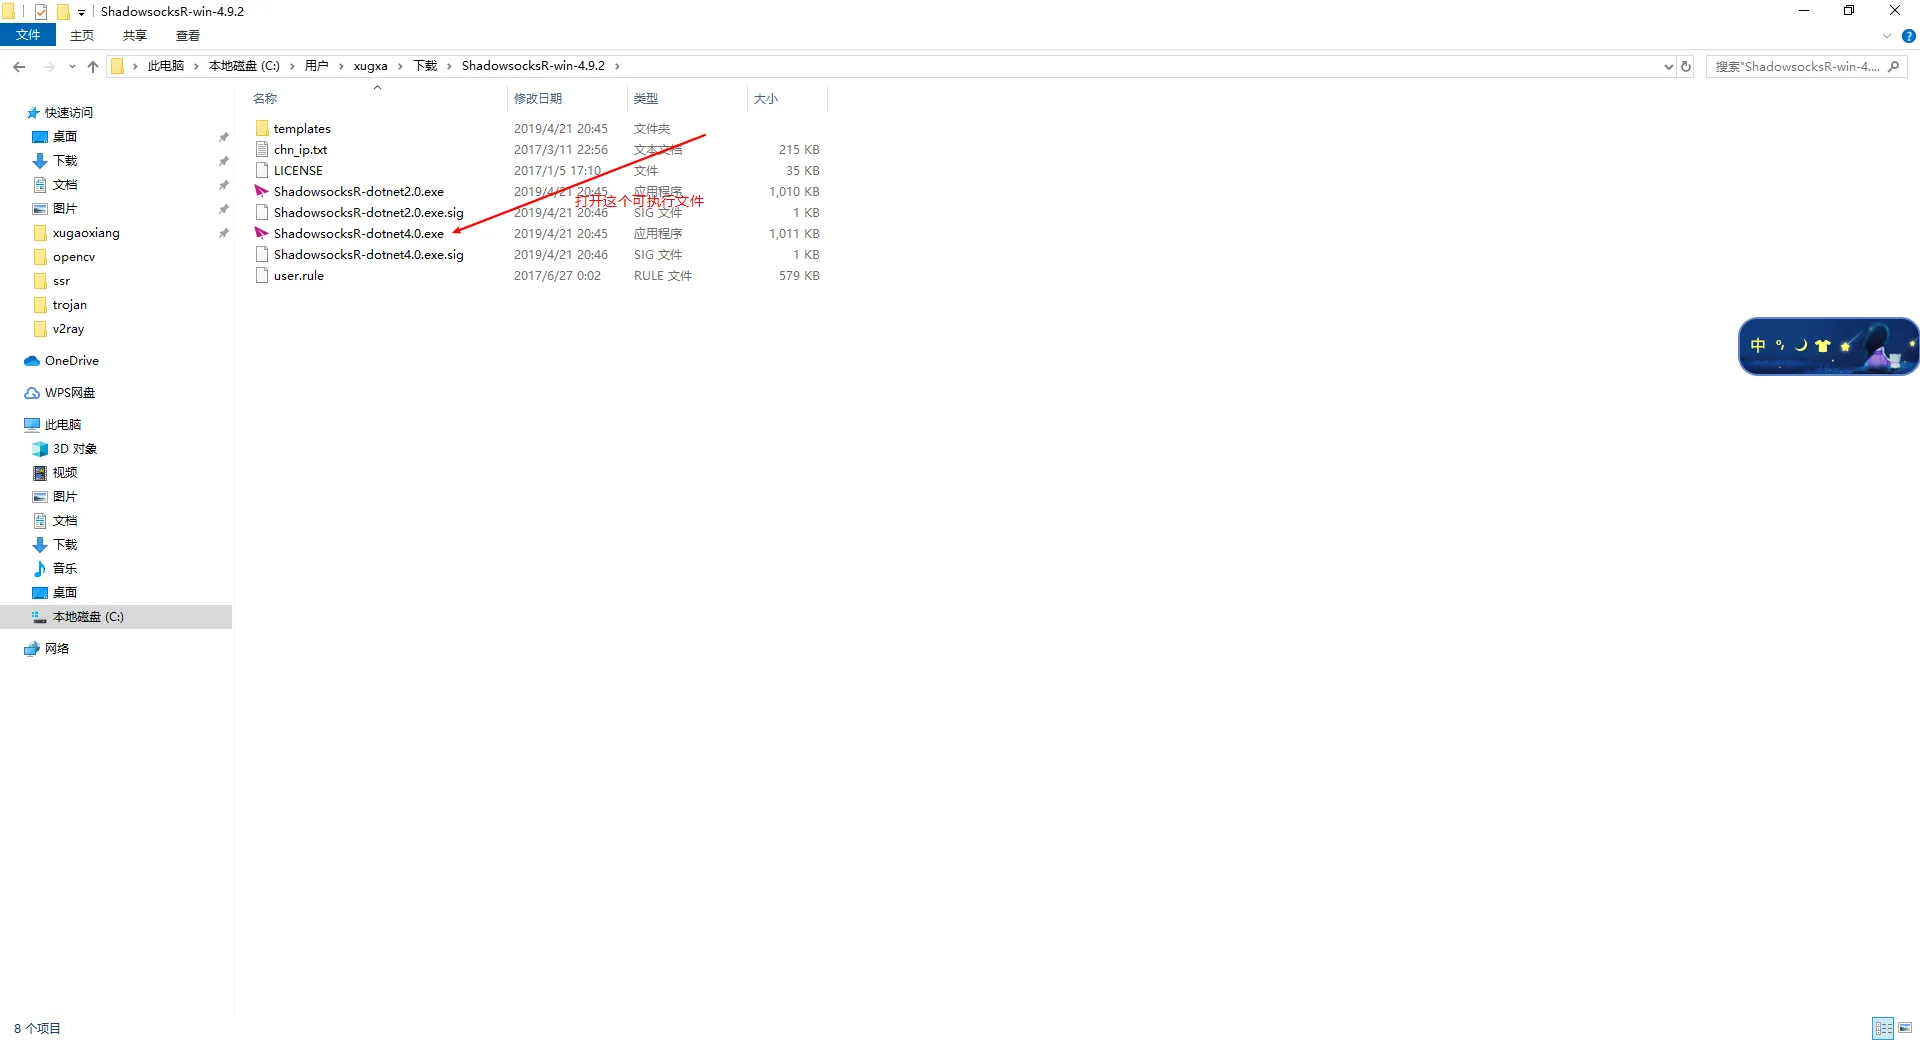Select the templates folder

(302, 129)
